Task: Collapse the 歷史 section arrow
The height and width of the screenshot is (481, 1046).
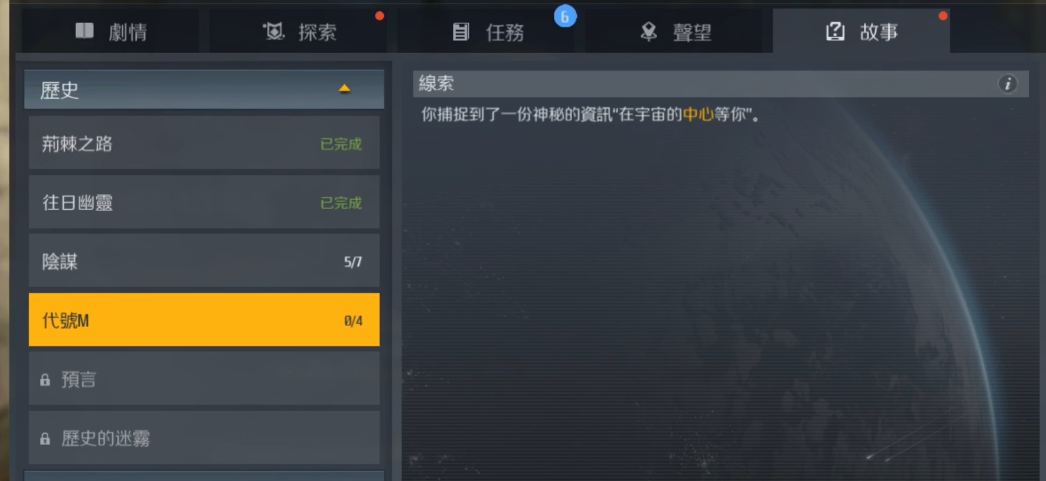Action: [344, 89]
